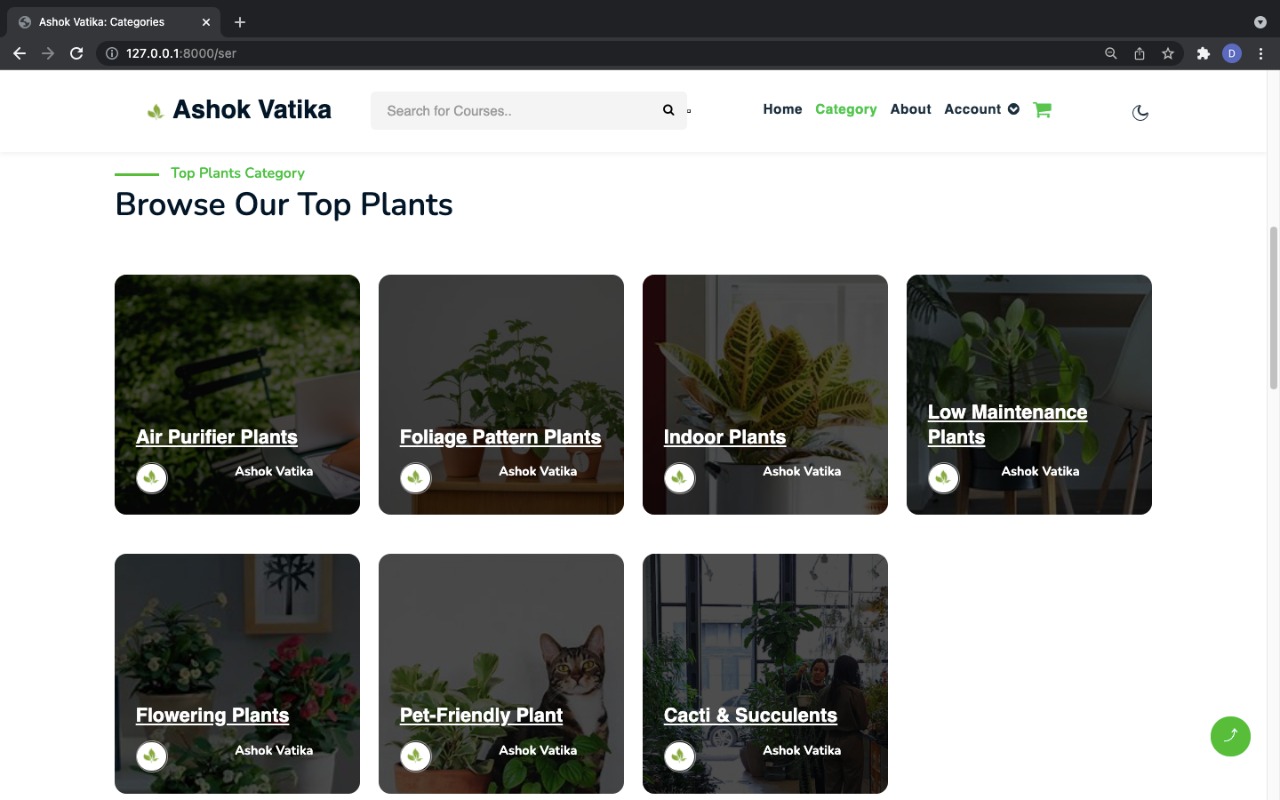Click the browser bookmark star
This screenshot has height=800, width=1280.
tap(1168, 53)
